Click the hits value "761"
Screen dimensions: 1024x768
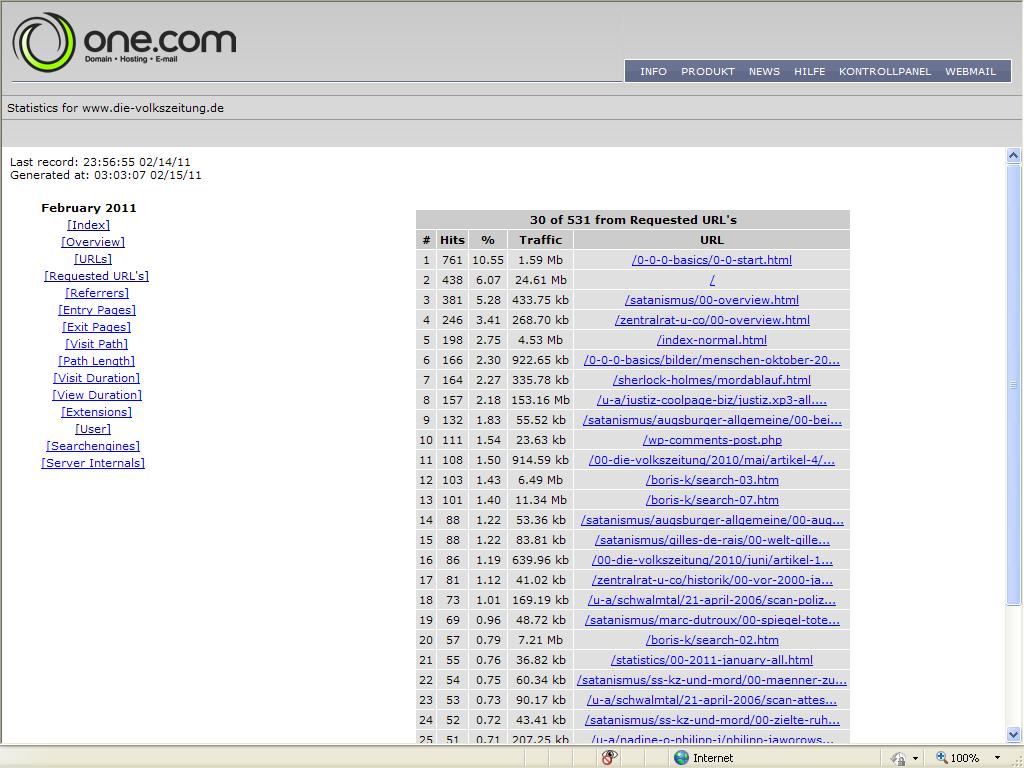(452, 260)
